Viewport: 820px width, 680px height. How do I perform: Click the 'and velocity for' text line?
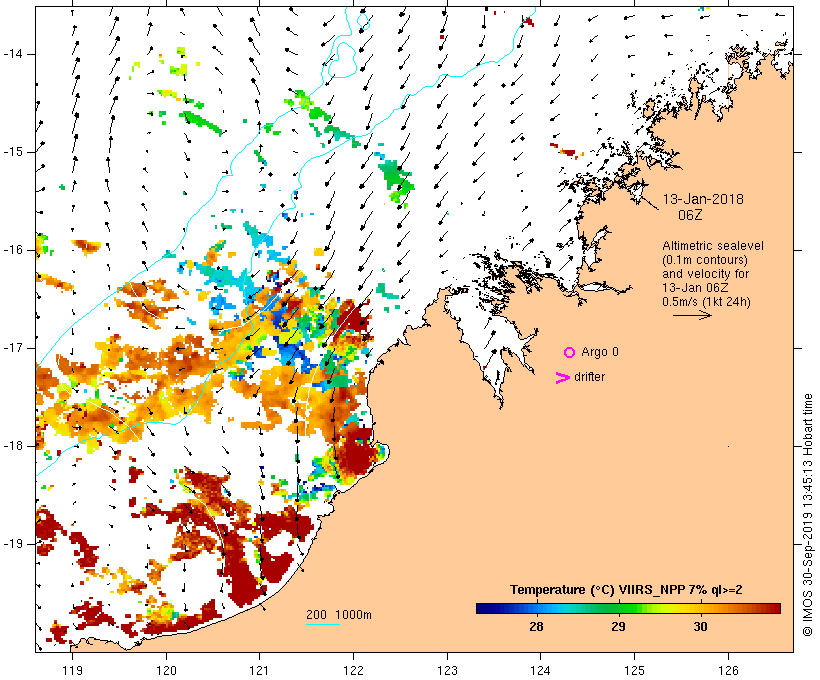[x=705, y=274]
